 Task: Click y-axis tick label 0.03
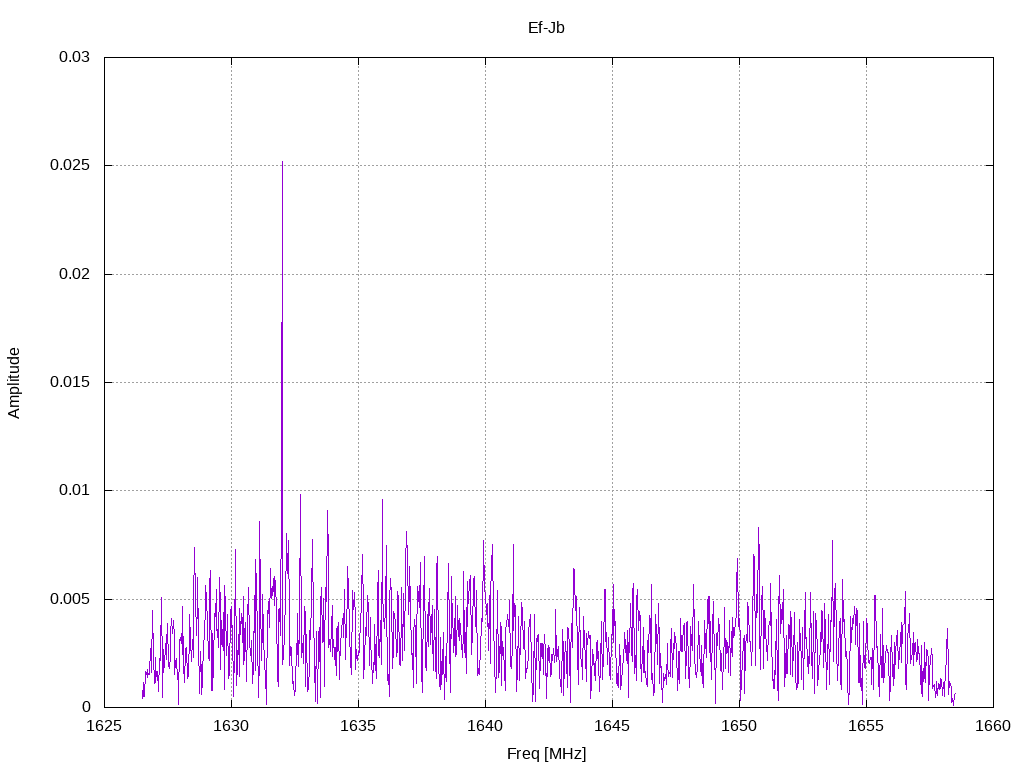[x=74, y=57]
